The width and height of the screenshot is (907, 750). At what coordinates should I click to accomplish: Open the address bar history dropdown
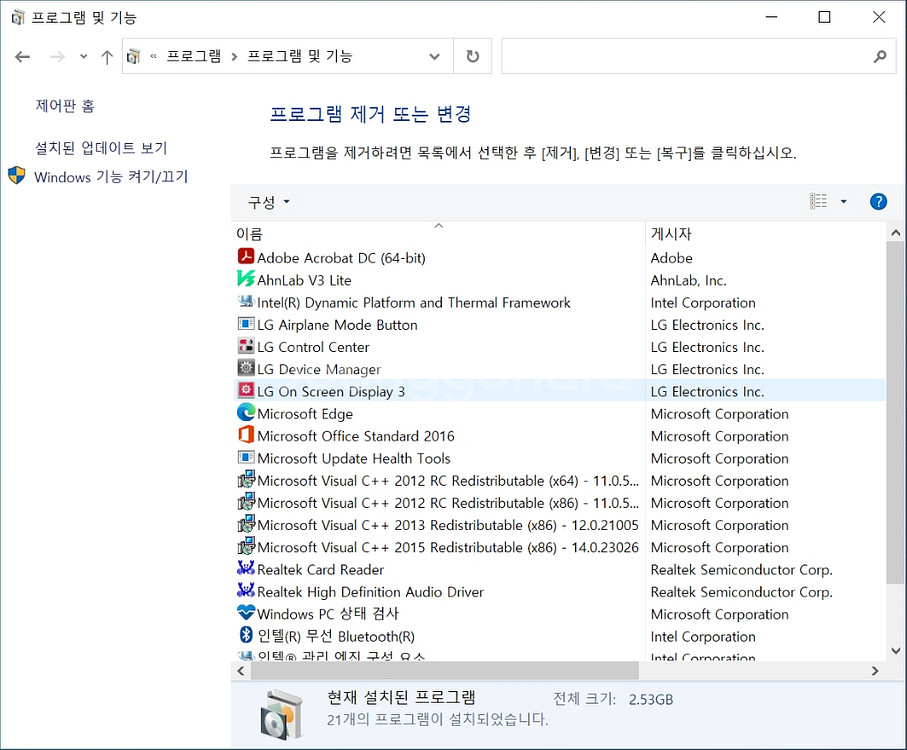pos(434,56)
